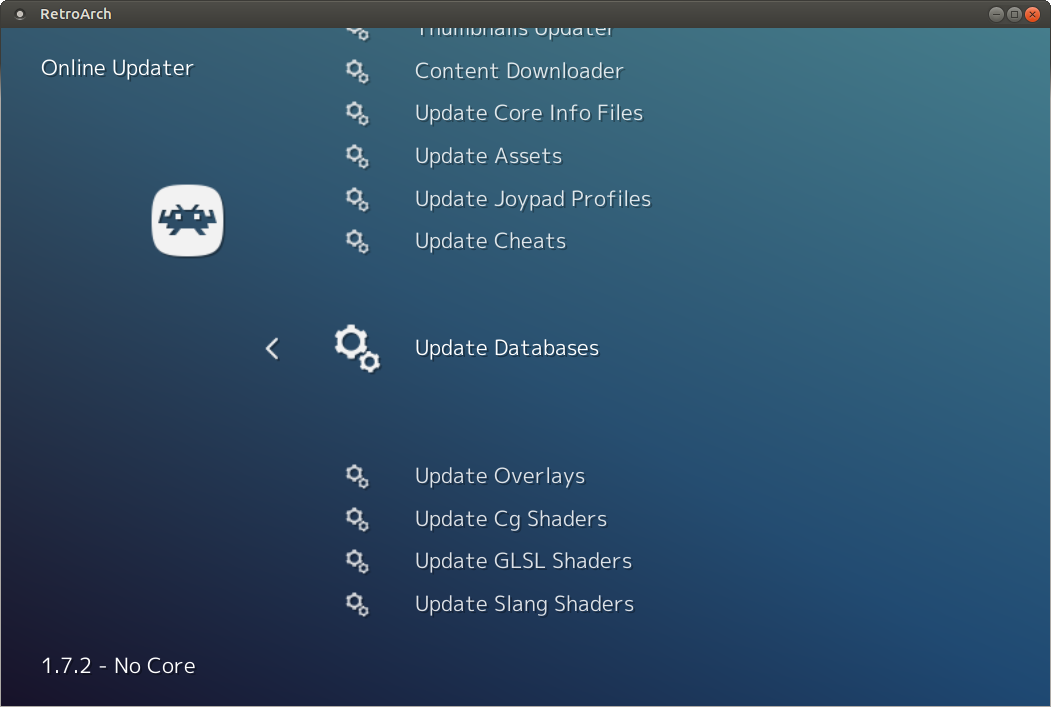Select Update Joypad Profiles text
1051x707 pixels.
click(533, 199)
